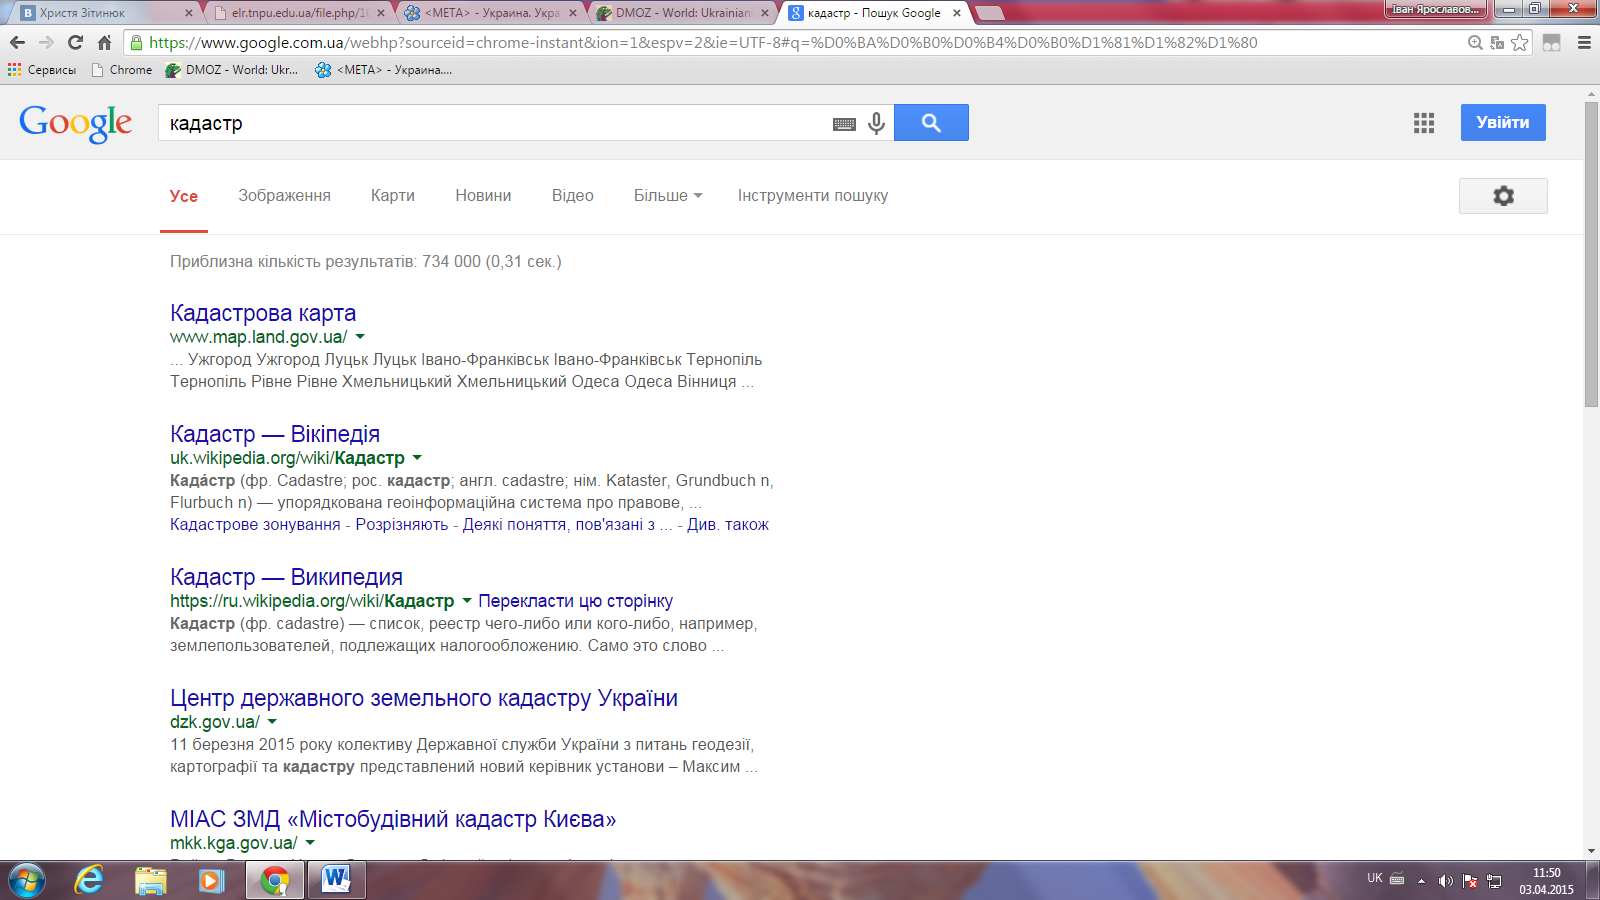The width and height of the screenshot is (1600, 900).
Task: Open Кадастр — Вікіпедія result
Action: pos(275,434)
